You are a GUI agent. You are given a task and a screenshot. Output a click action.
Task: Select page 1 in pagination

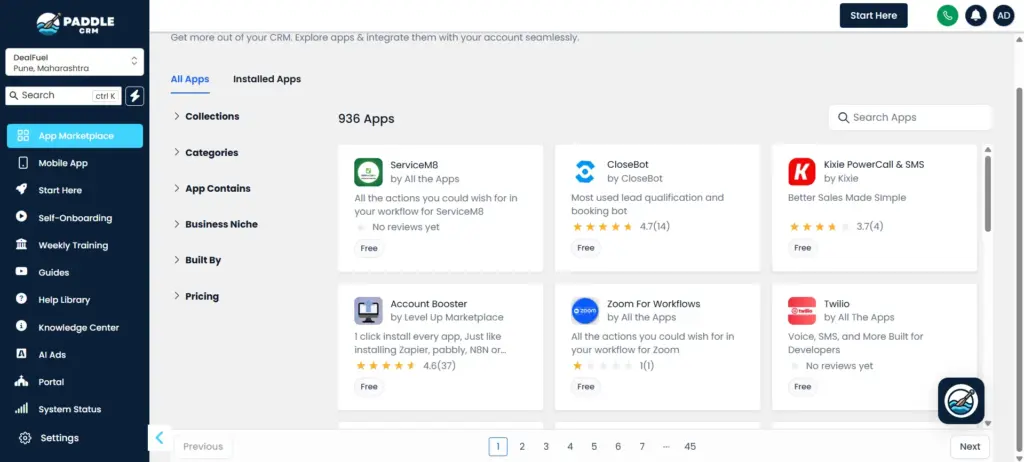pyautogui.click(x=498, y=446)
